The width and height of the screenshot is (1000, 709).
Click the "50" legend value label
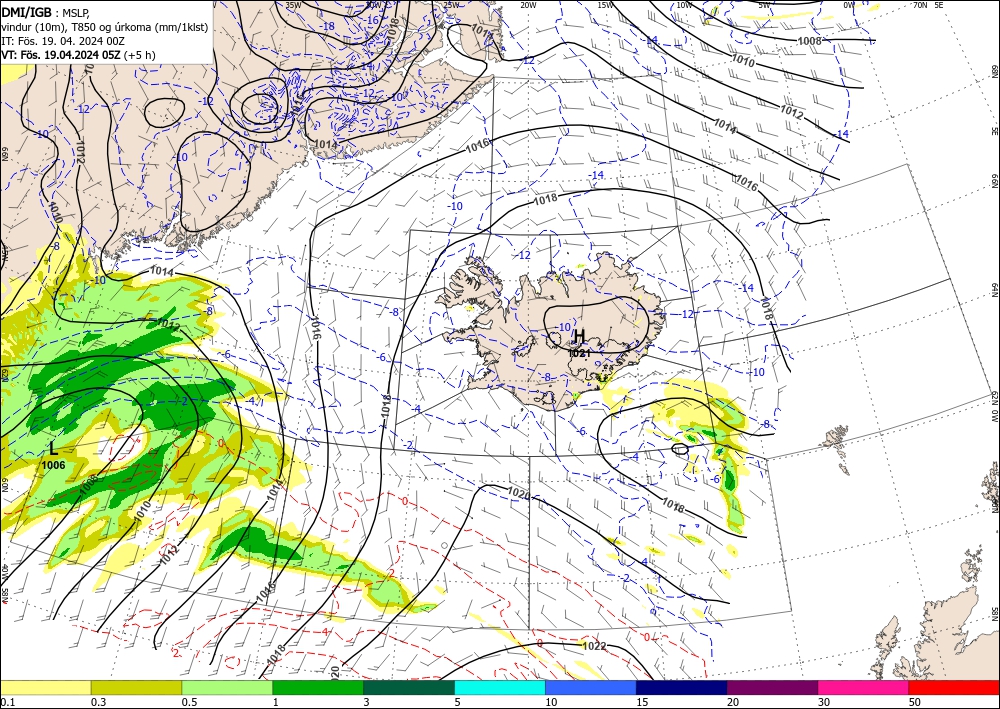pos(915,702)
